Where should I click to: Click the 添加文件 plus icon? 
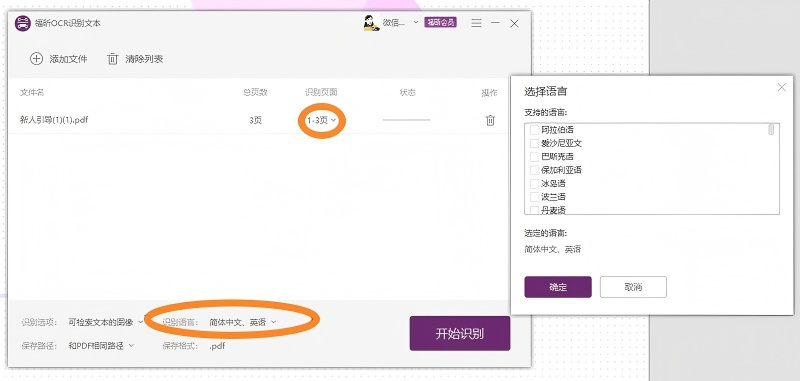pyautogui.click(x=36, y=59)
